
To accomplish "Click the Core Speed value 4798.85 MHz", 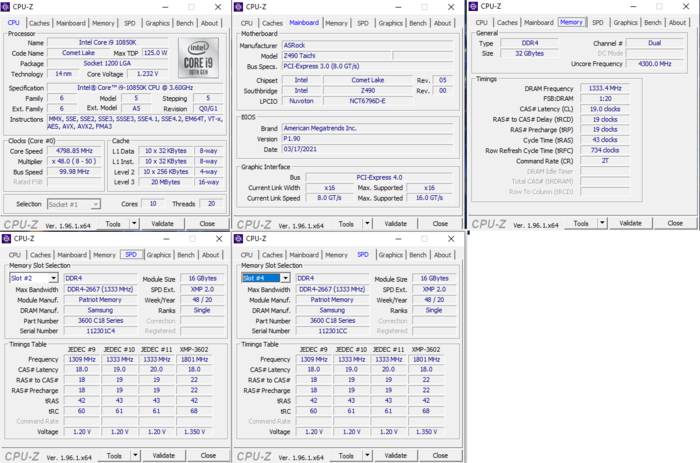I will (x=74, y=151).
